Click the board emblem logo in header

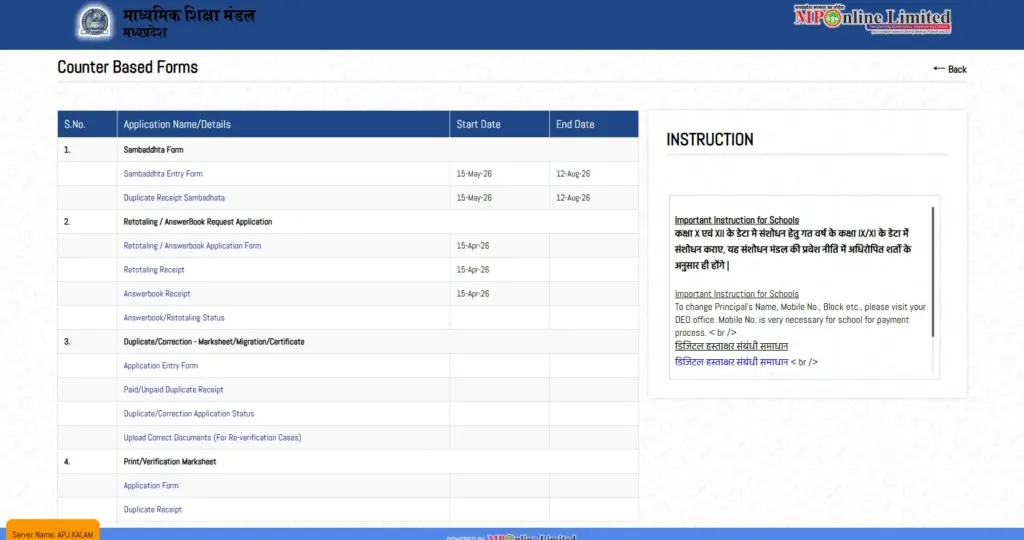(95, 22)
